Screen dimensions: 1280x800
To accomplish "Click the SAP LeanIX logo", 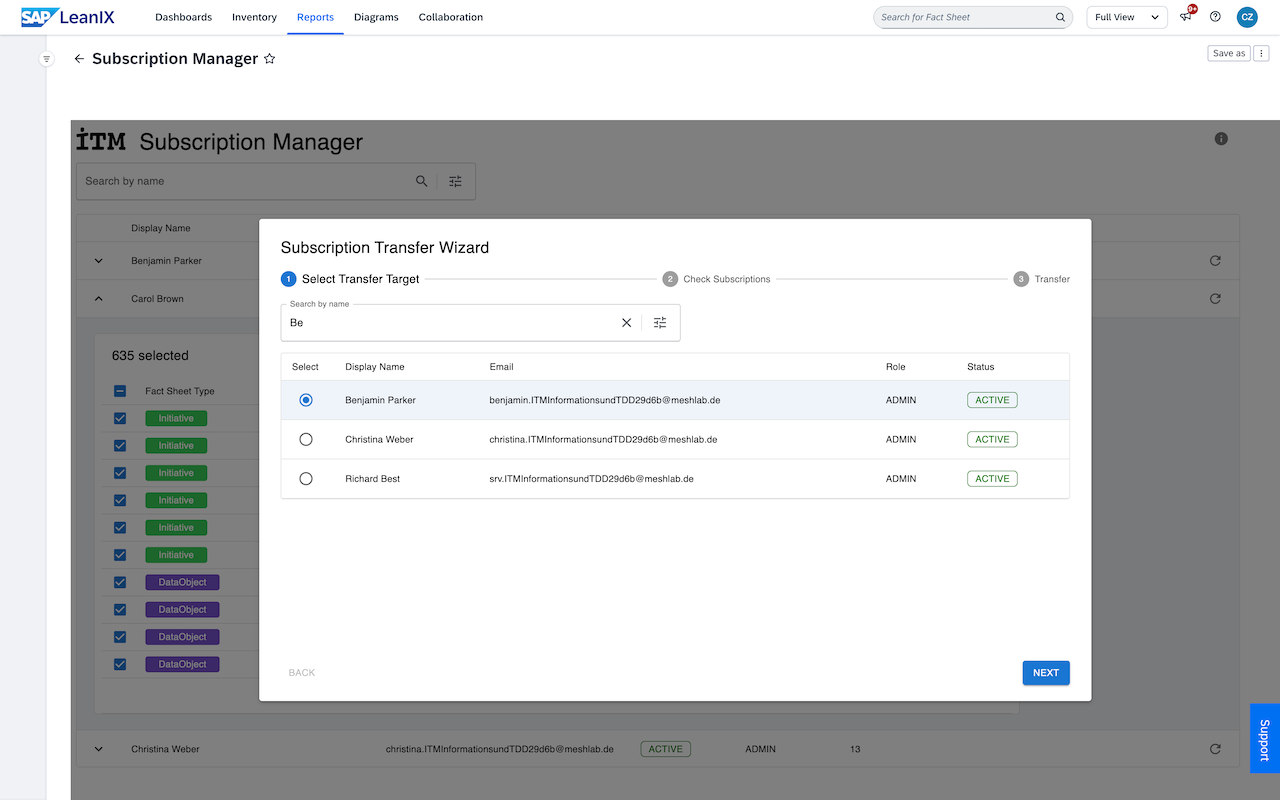I will pyautogui.click(x=68, y=17).
